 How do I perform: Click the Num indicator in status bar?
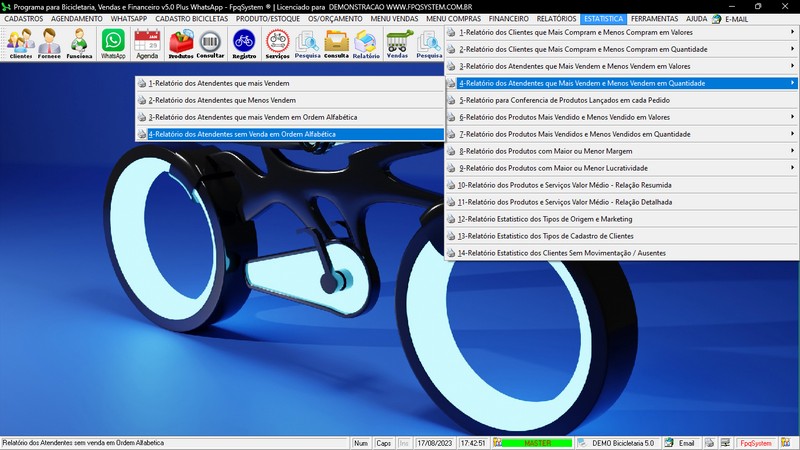tap(361, 443)
